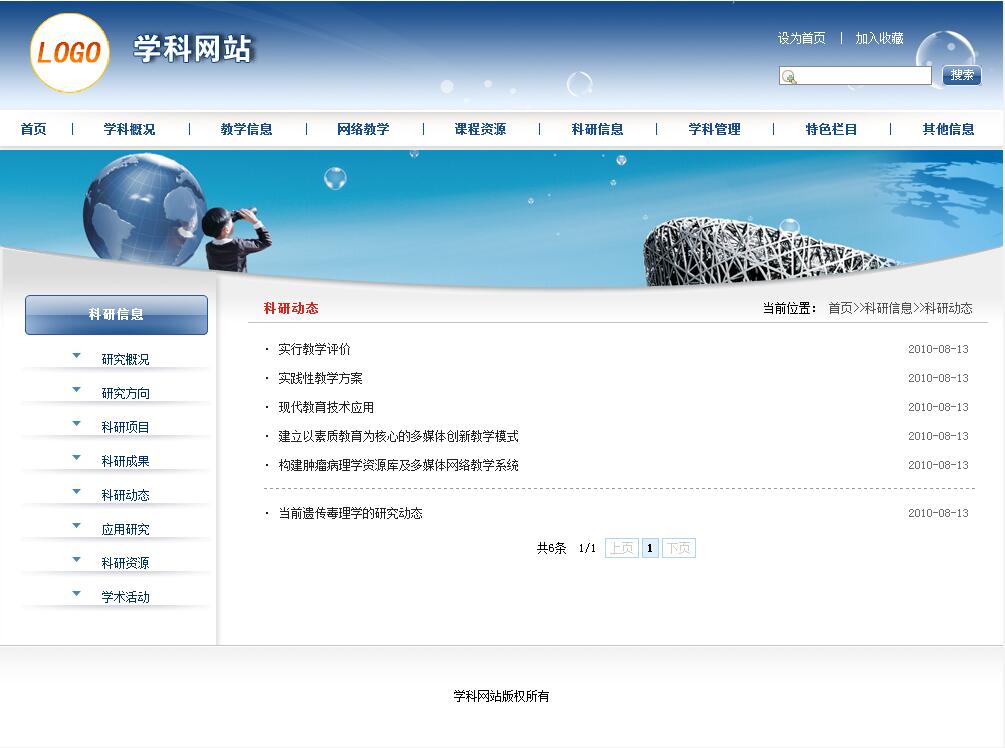
Task: Click the arrow beside 学术活动
Action: [76, 594]
